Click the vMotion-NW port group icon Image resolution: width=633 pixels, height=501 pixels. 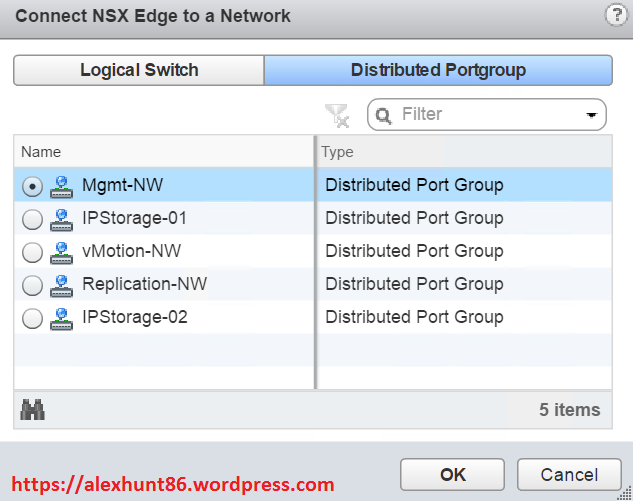tap(62, 252)
